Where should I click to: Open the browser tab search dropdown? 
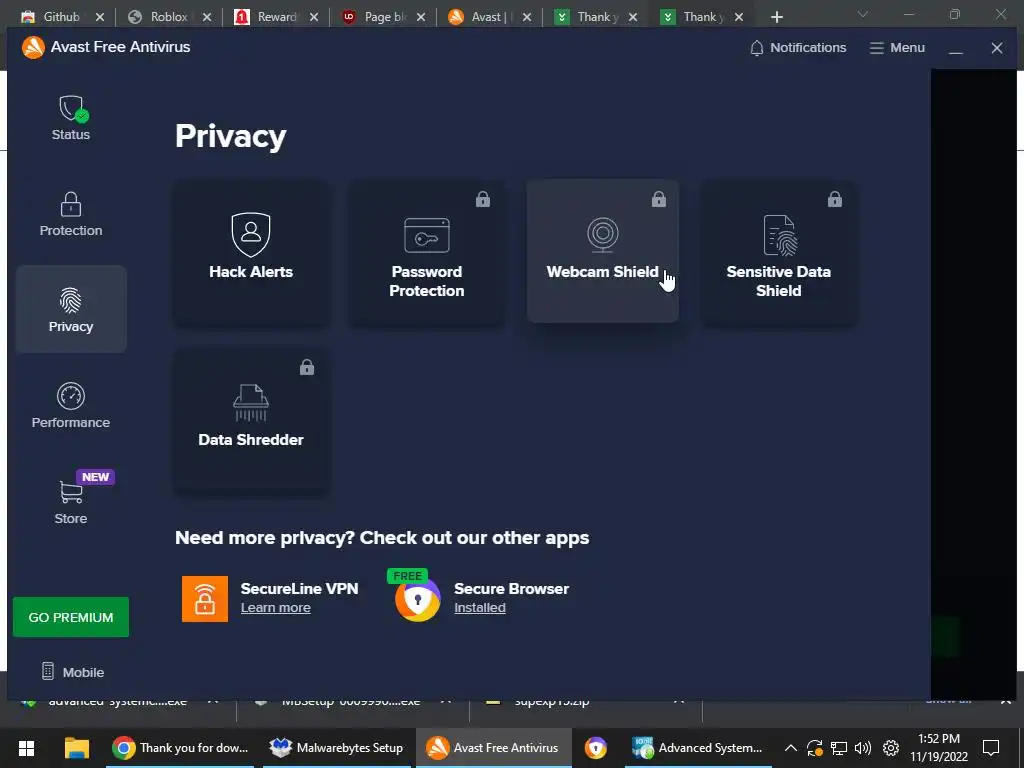point(863,14)
